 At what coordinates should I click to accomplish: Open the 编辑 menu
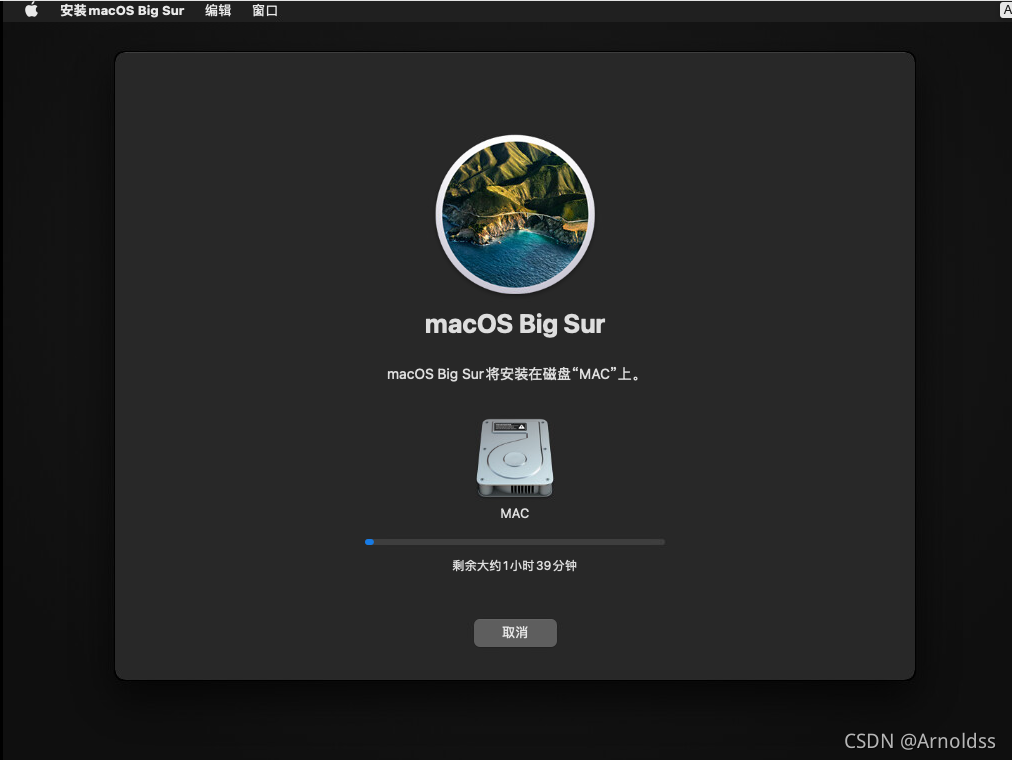point(218,10)
